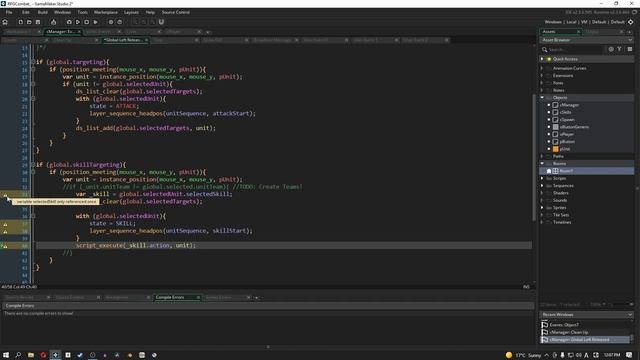Select the Tile Sets folder row
The image size is (640, 360).
coord(587,215)
